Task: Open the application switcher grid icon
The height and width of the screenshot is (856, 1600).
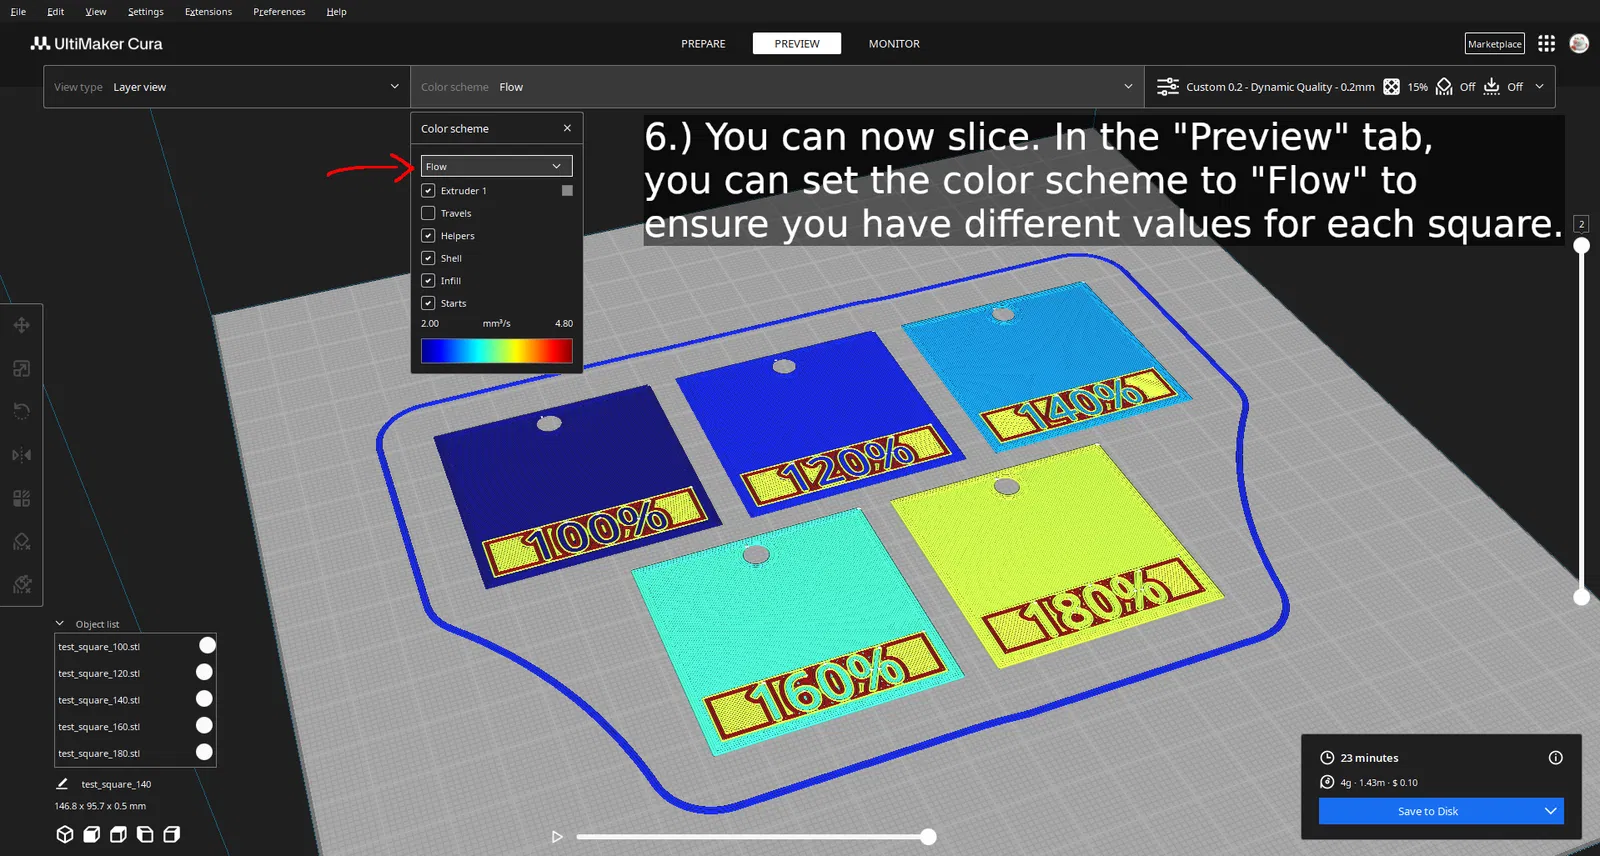Action: (1546, 43)
